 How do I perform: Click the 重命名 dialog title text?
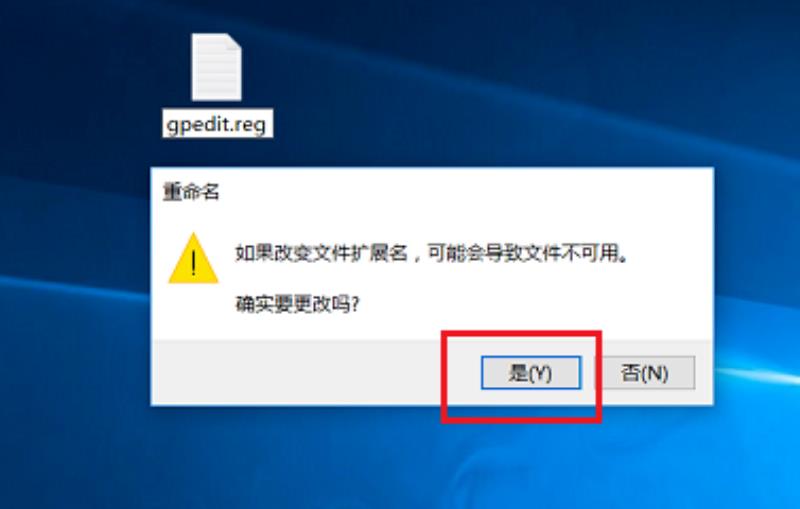click(x=191, y=192)
